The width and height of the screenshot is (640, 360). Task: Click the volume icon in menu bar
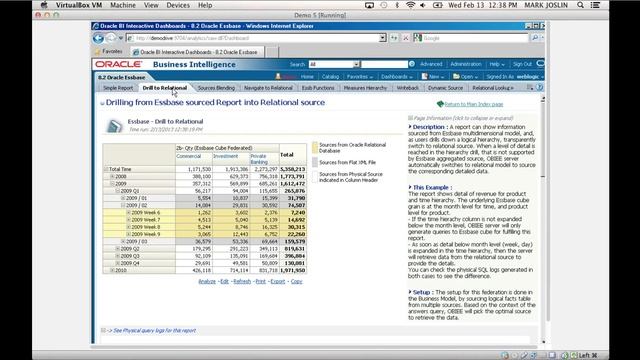point(422,5)
